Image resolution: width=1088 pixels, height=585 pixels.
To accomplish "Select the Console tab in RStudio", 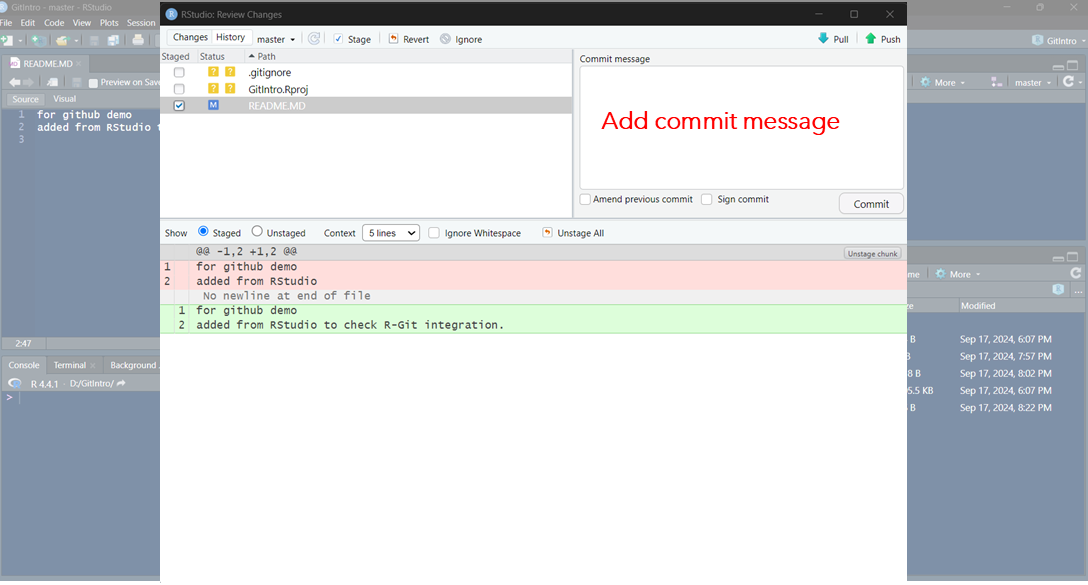I will 24,365.
